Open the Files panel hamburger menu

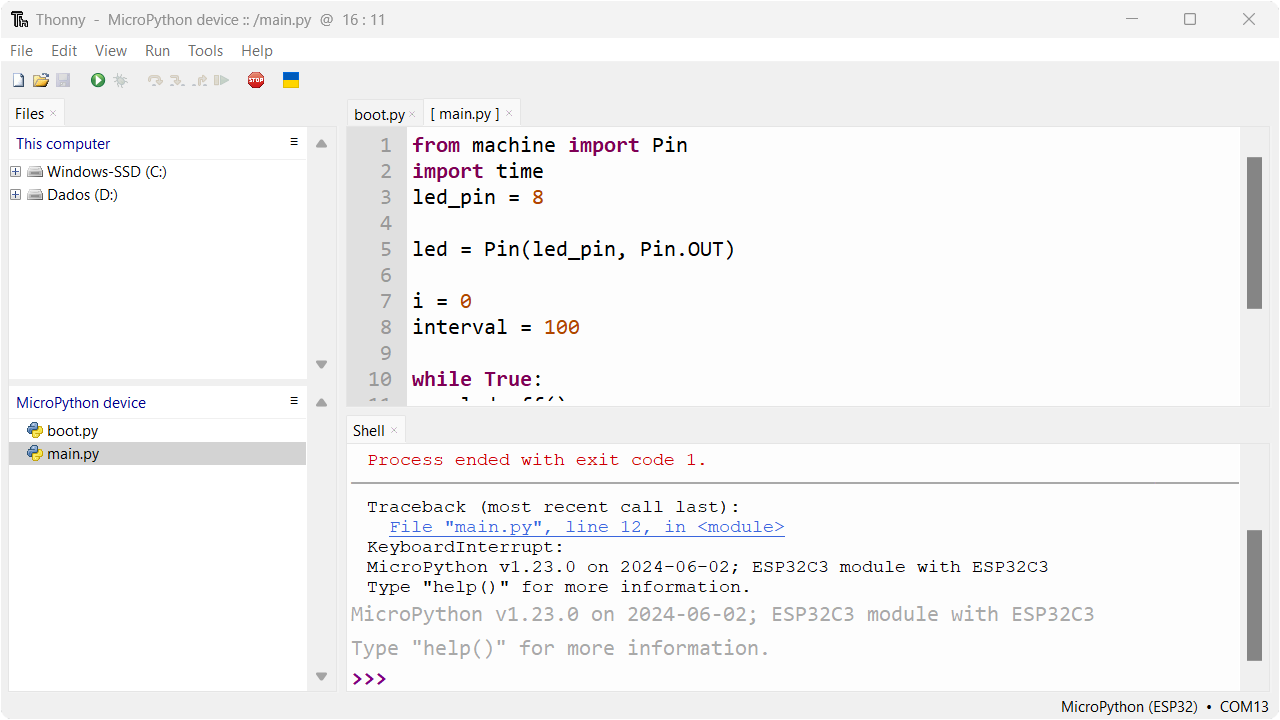click(293, 141)
